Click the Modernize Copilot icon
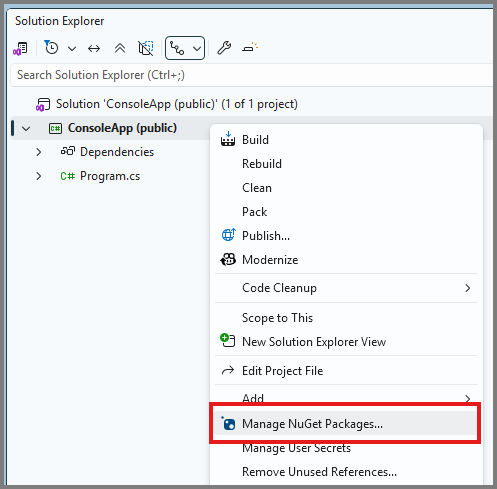The height and width of the screenshot is (489, 497). (x=228, y=259)
